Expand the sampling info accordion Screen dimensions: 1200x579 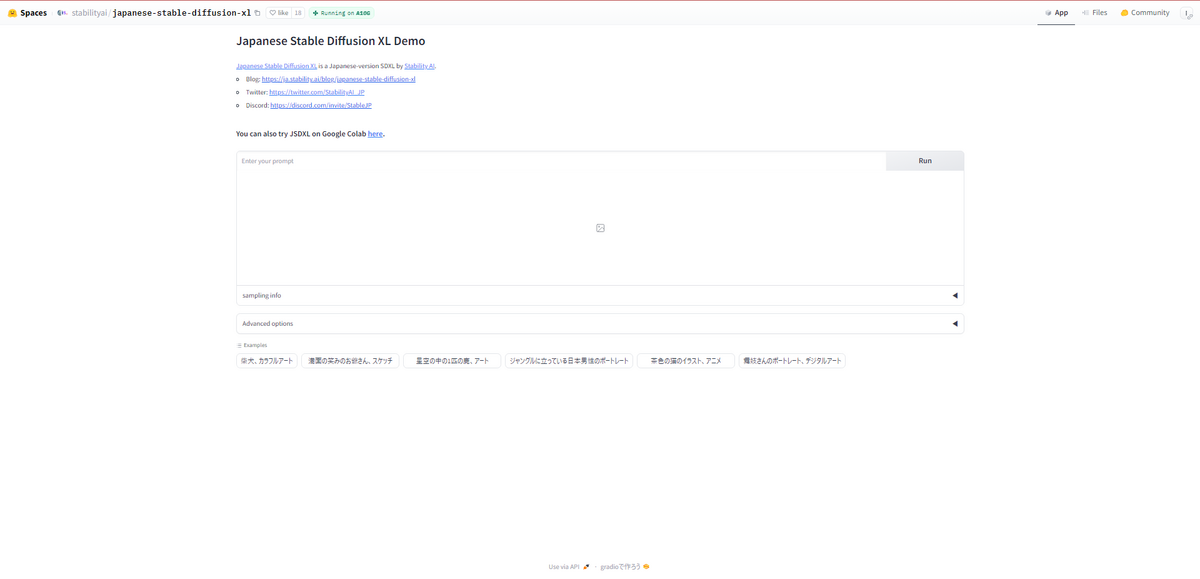pos(600,296)
